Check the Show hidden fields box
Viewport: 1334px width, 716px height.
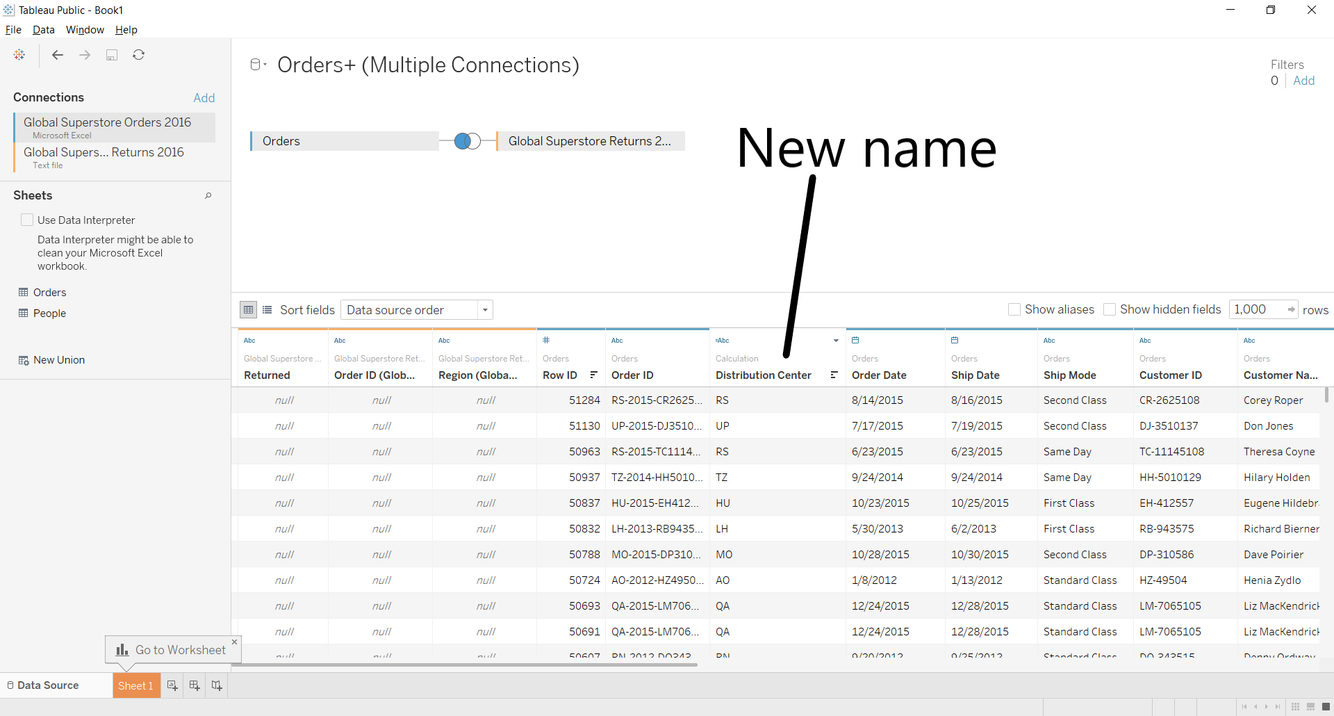pos(1109,310)
